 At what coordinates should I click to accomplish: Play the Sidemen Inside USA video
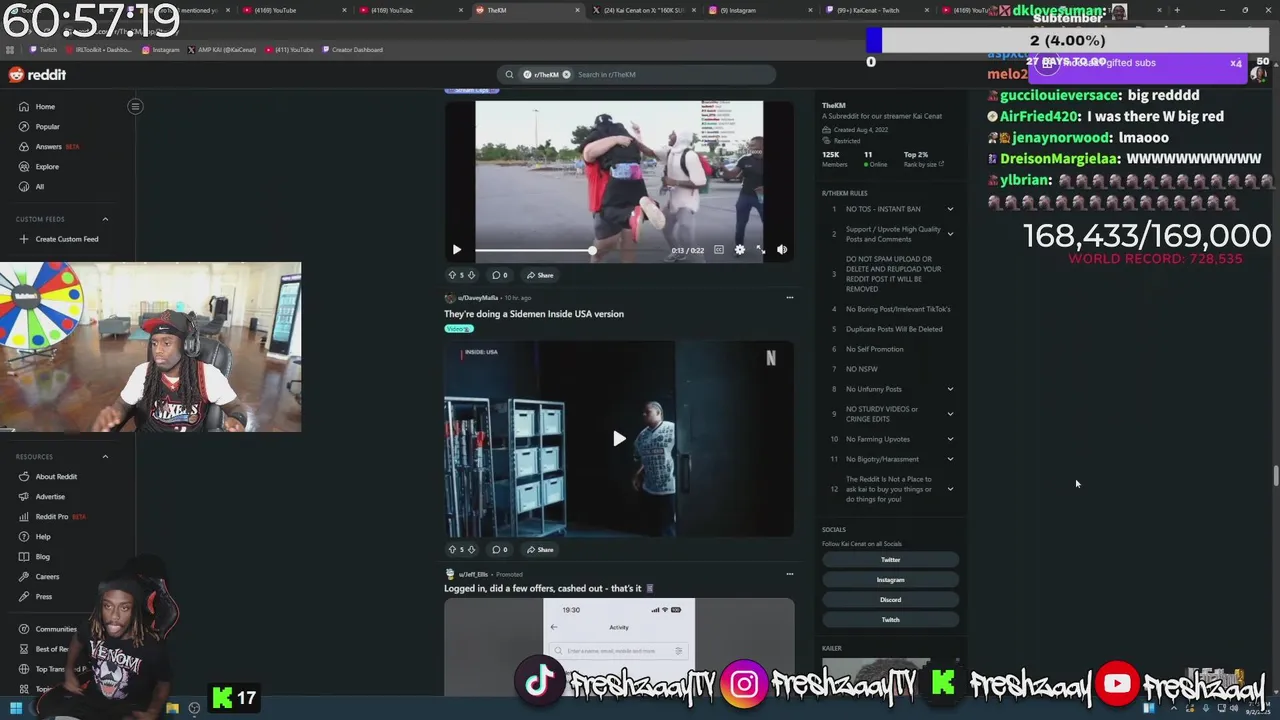click(x=619, y=438)
